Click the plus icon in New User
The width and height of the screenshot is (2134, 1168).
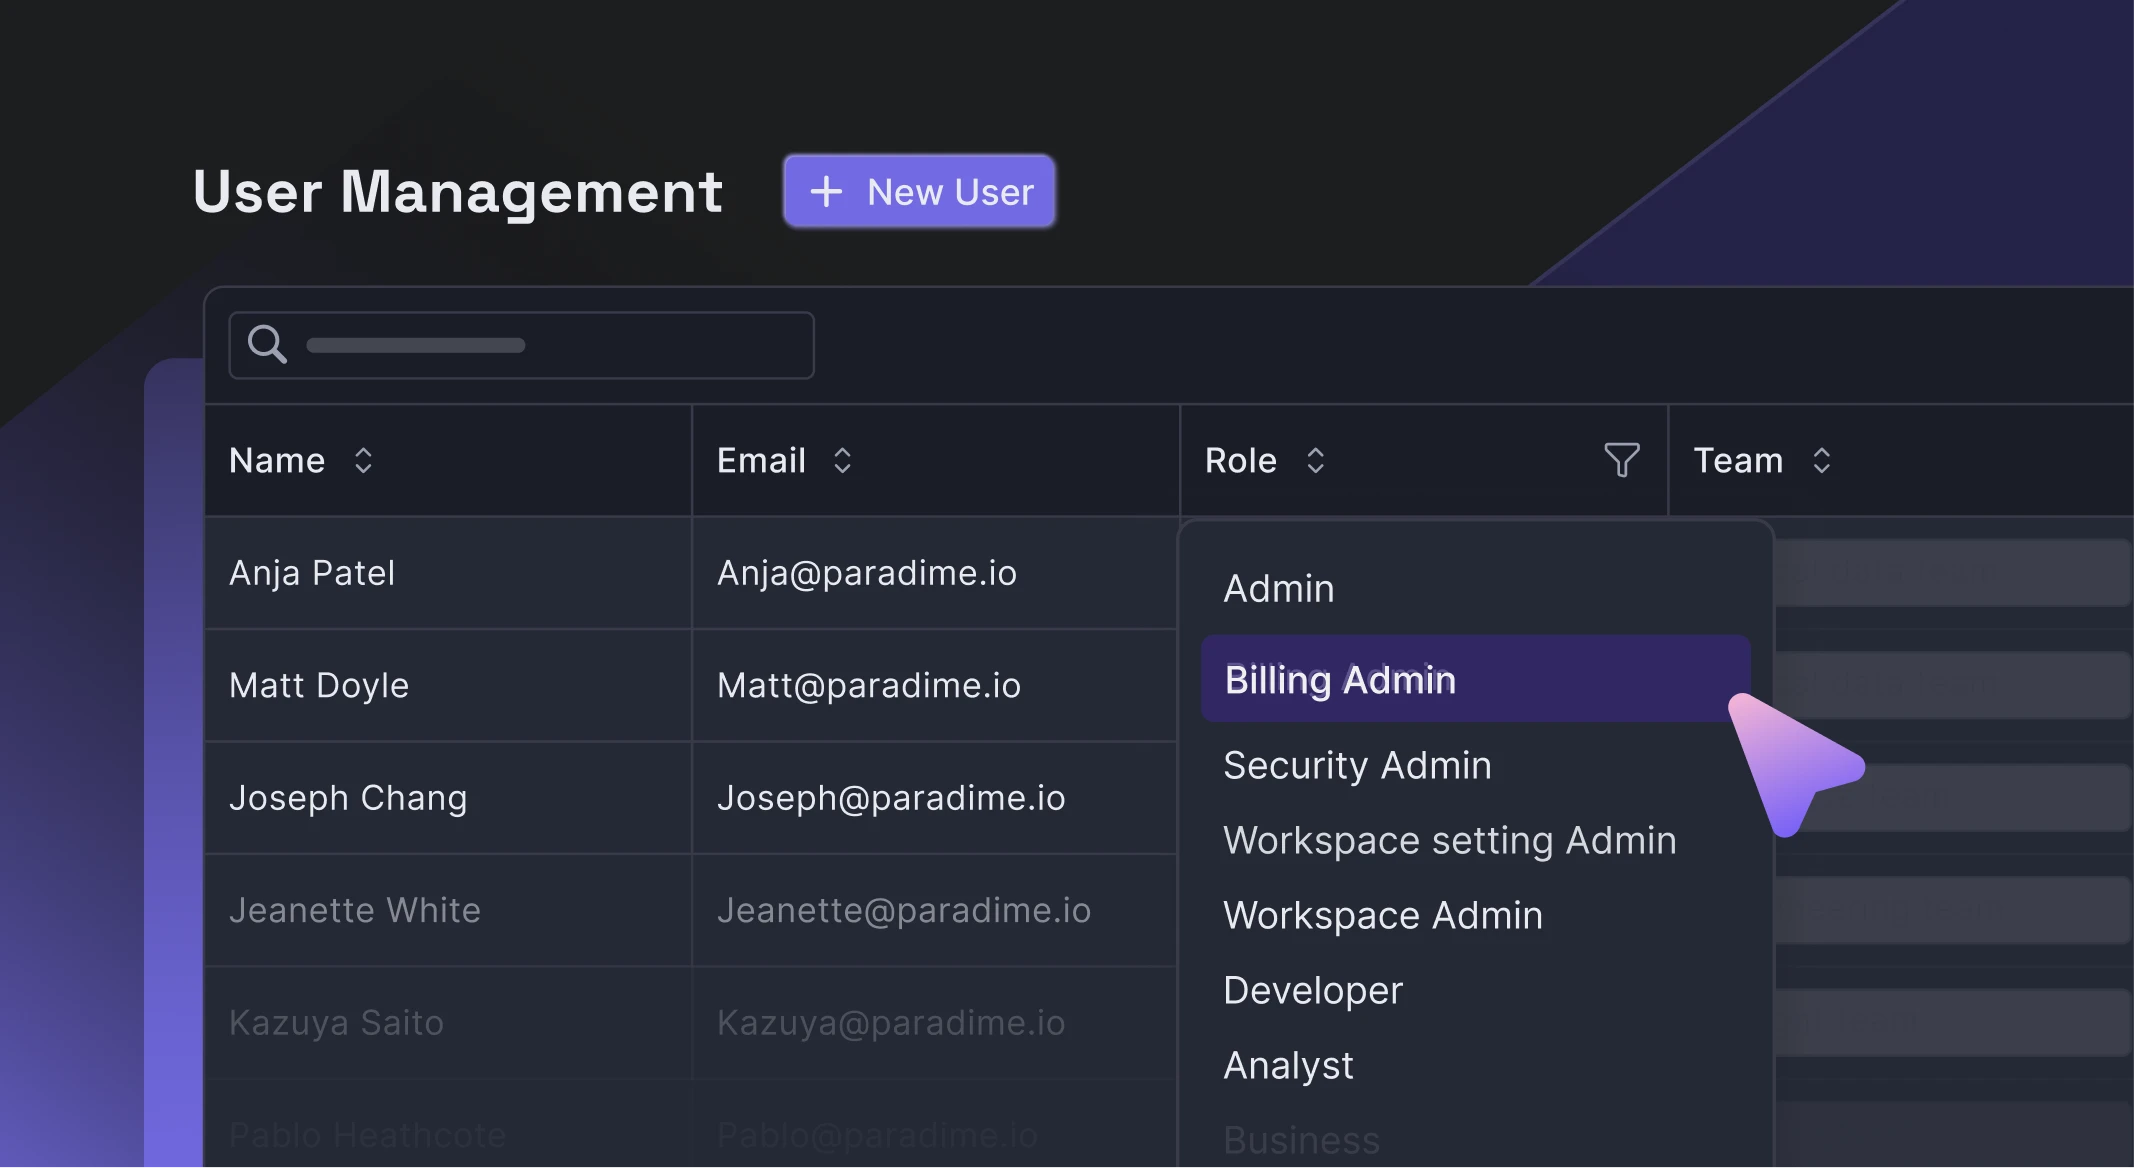[x=826, y=191]
